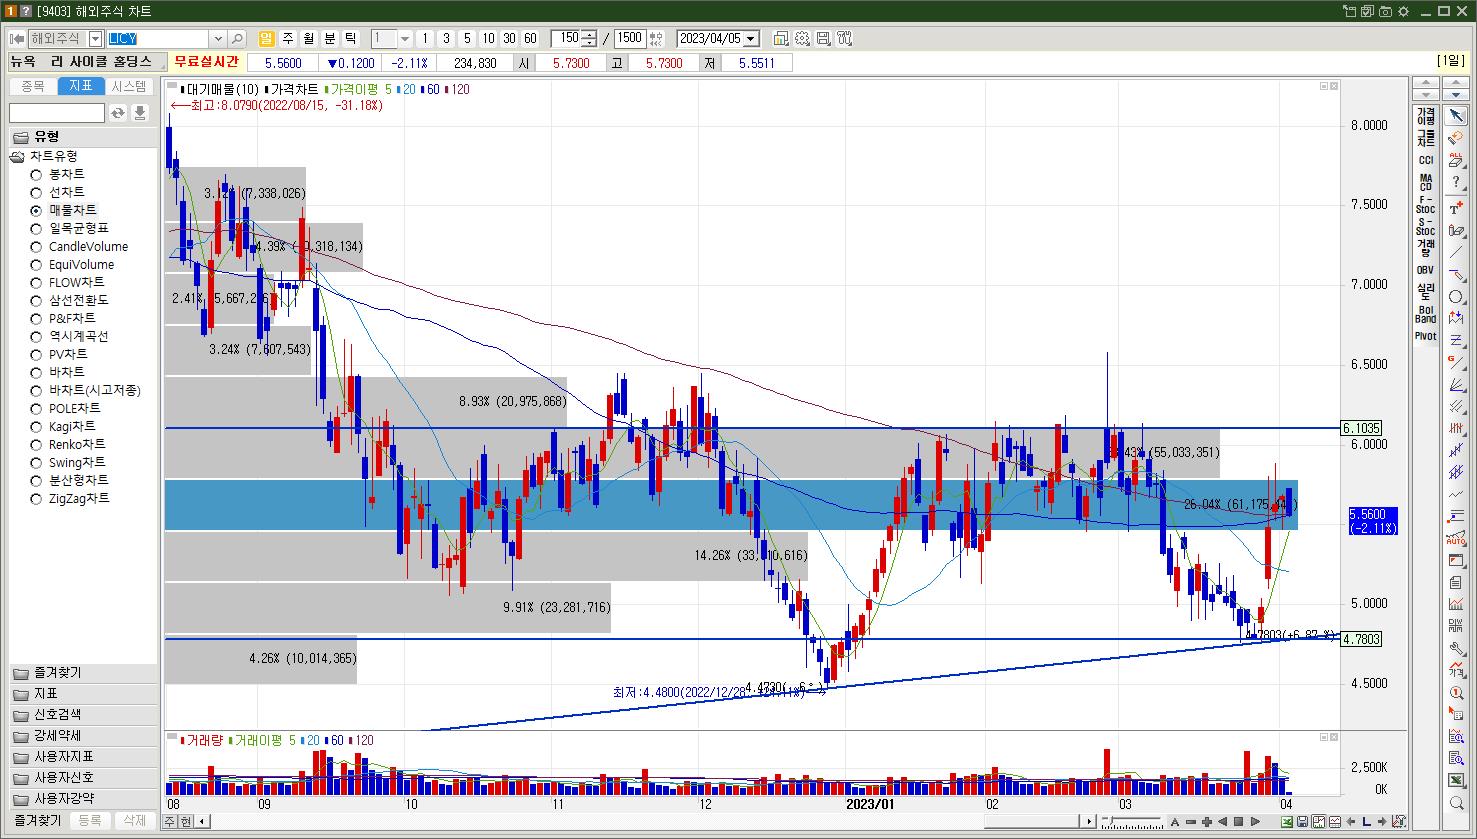
Task: Select the 봉차트 chart type
Action: [x=58, y=174]
